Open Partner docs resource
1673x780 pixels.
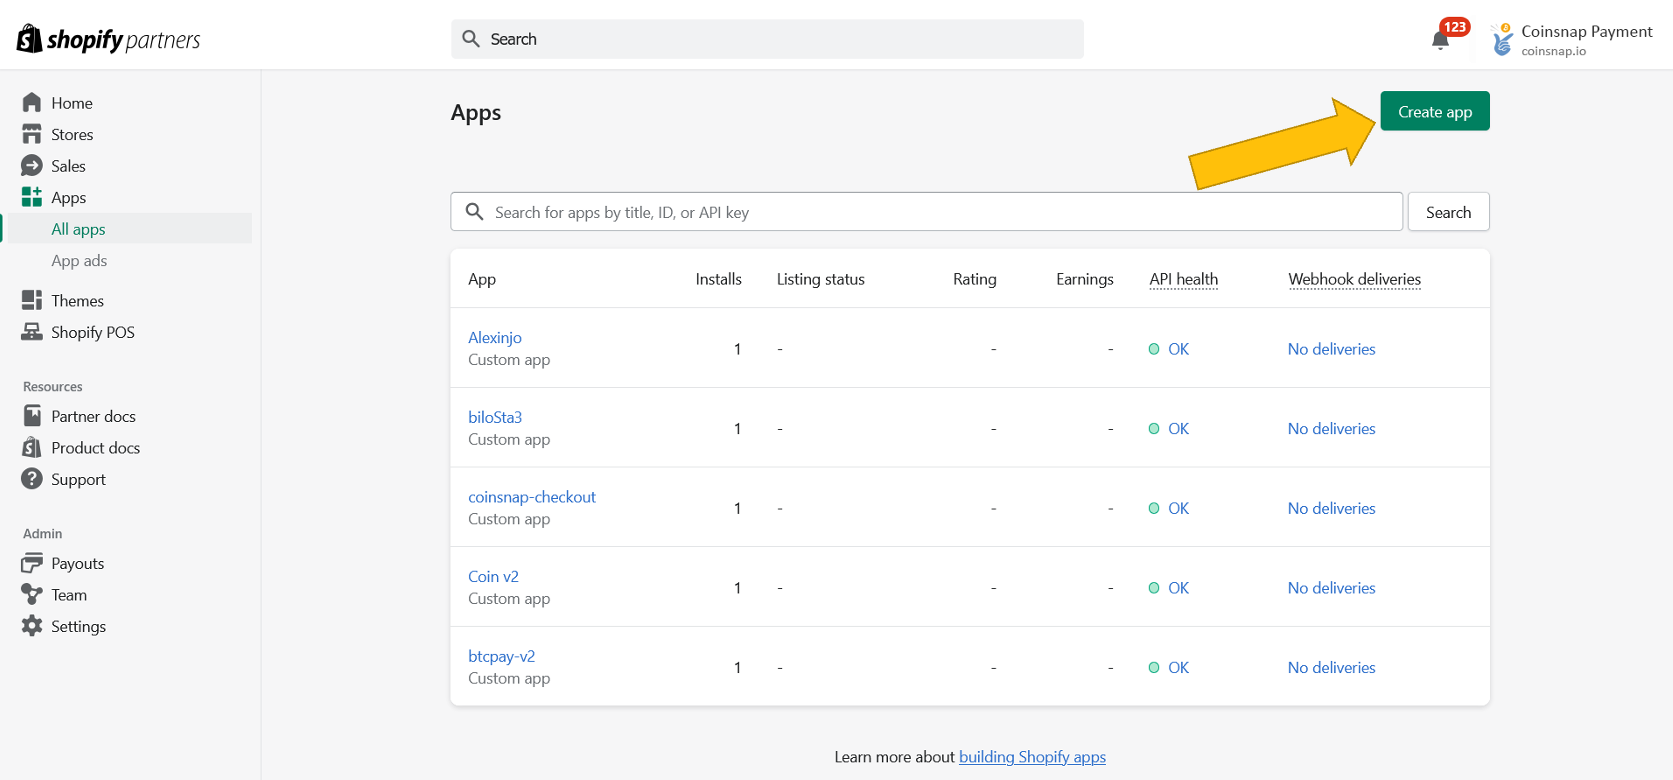pos(93,416)
